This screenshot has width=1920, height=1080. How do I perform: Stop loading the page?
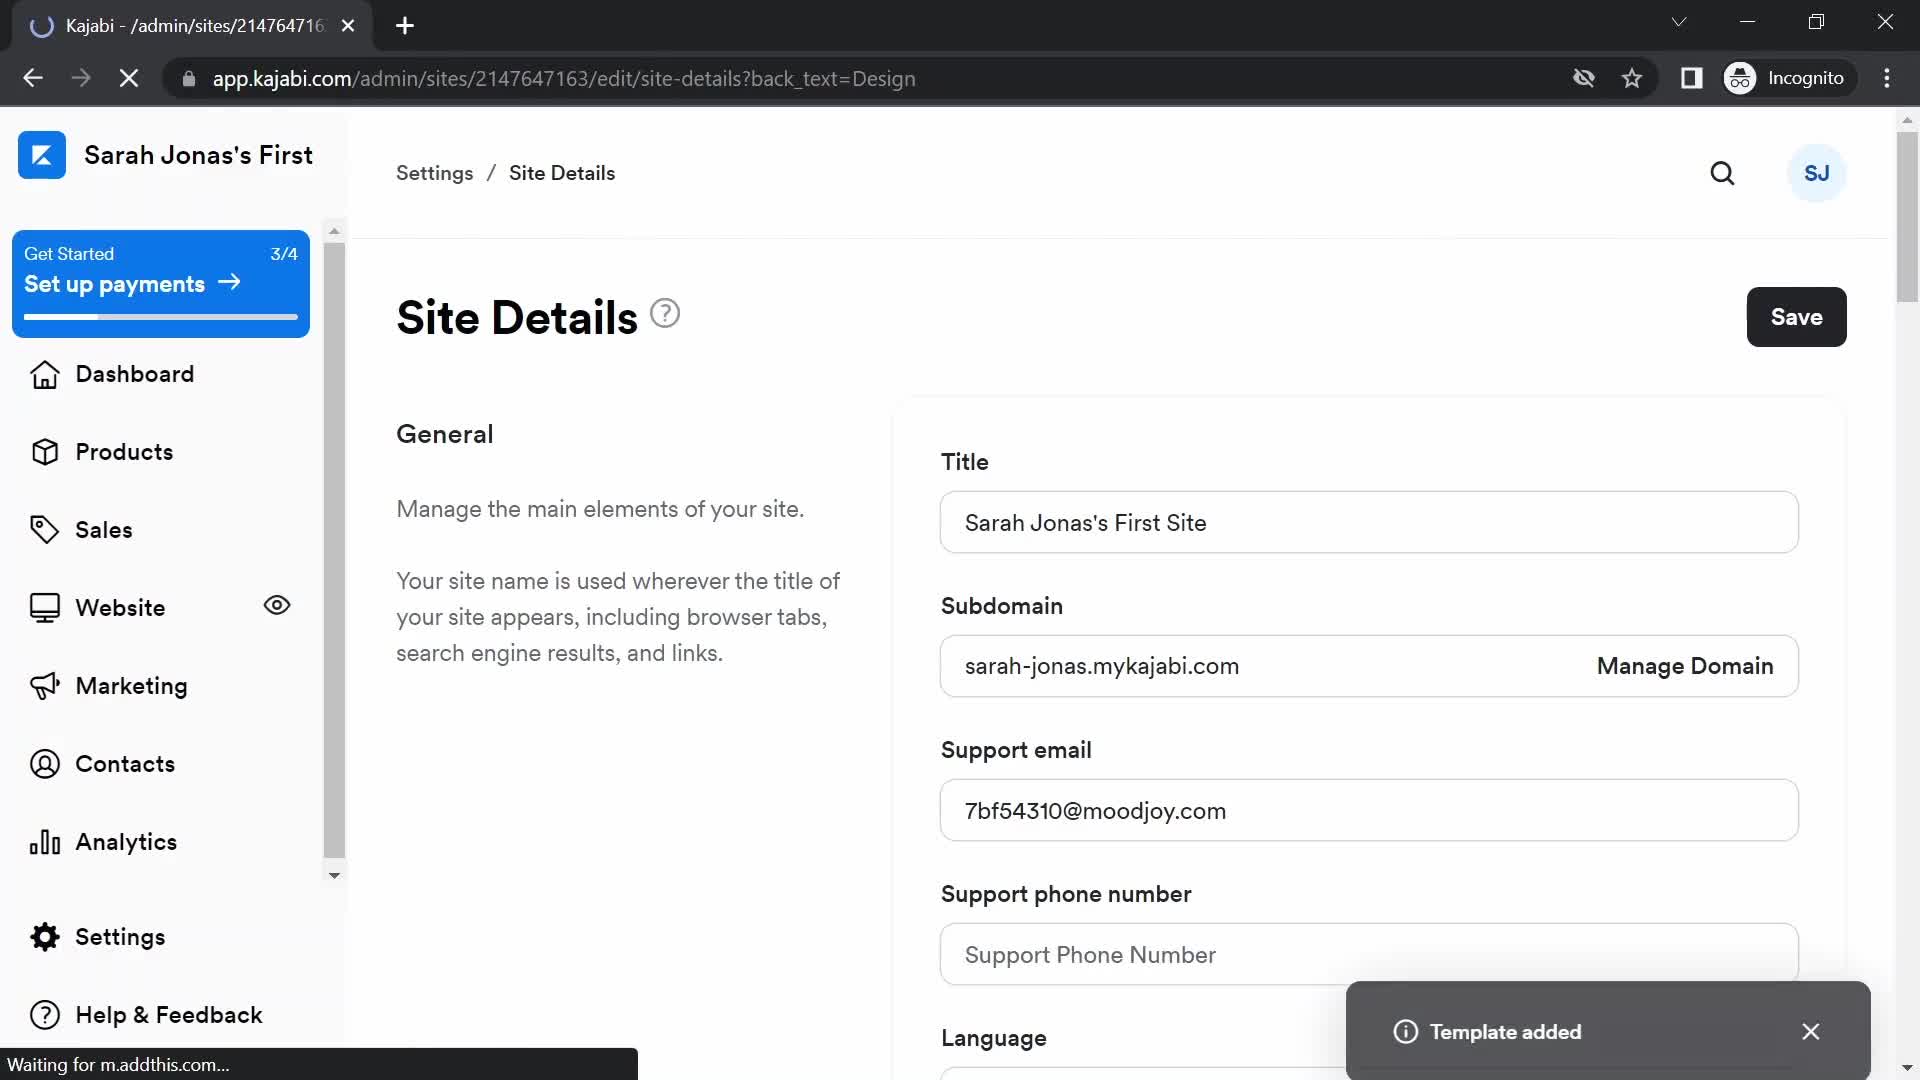tap(129, 78)
